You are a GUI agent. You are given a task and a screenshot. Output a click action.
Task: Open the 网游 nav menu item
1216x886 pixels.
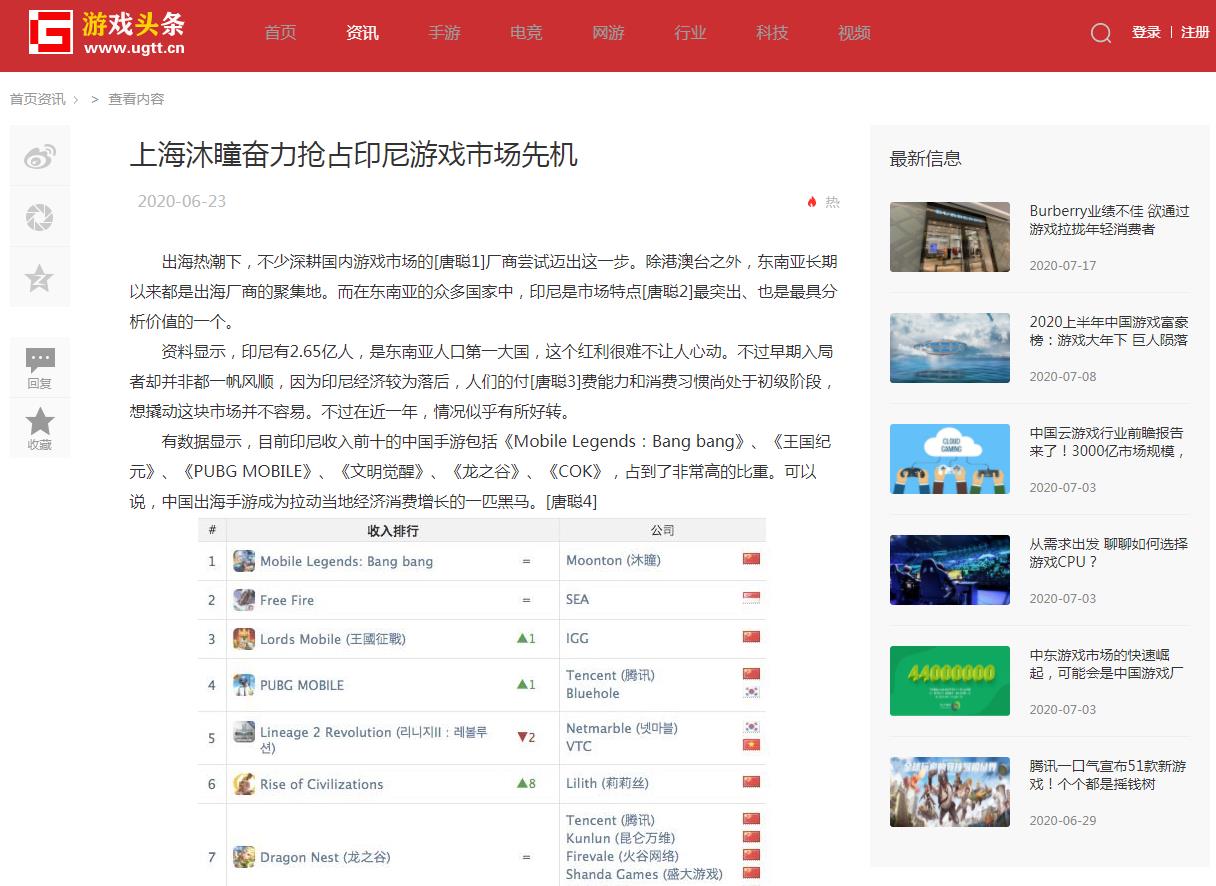(608, 33)
